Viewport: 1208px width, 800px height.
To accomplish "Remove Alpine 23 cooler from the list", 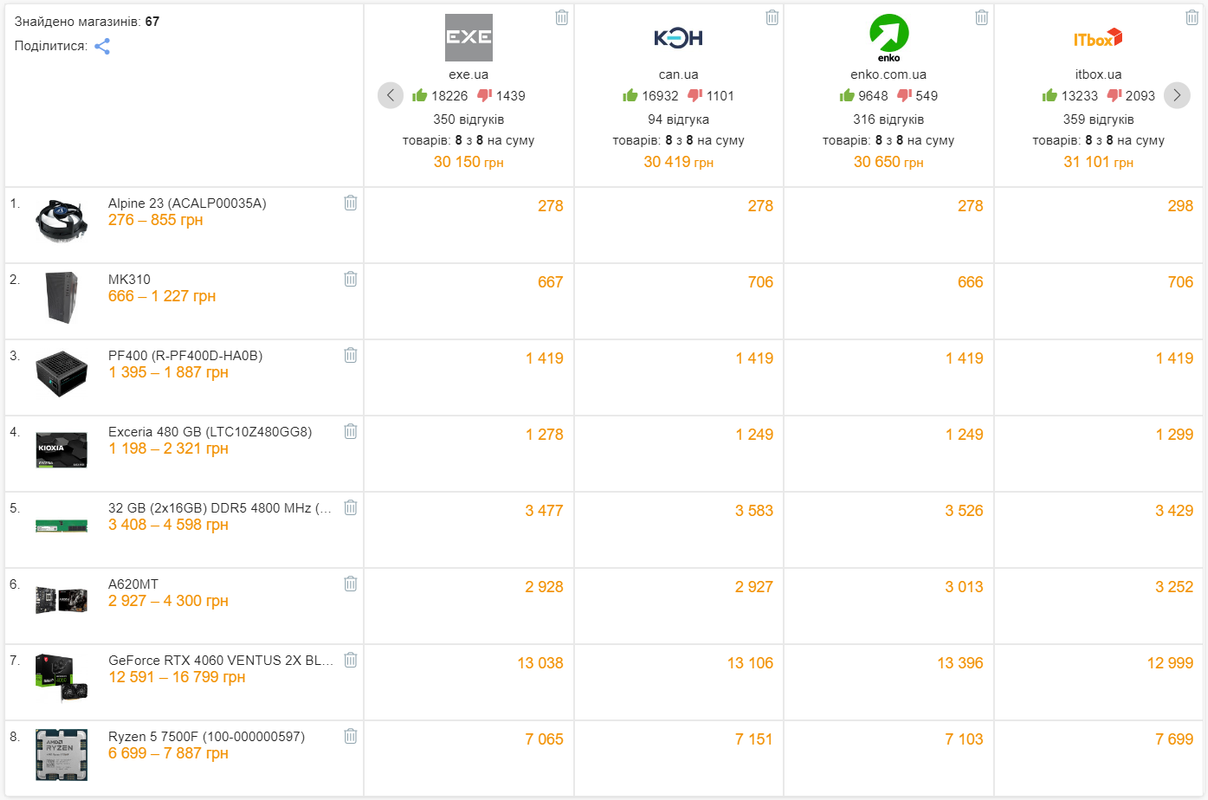I will (351, 203).
